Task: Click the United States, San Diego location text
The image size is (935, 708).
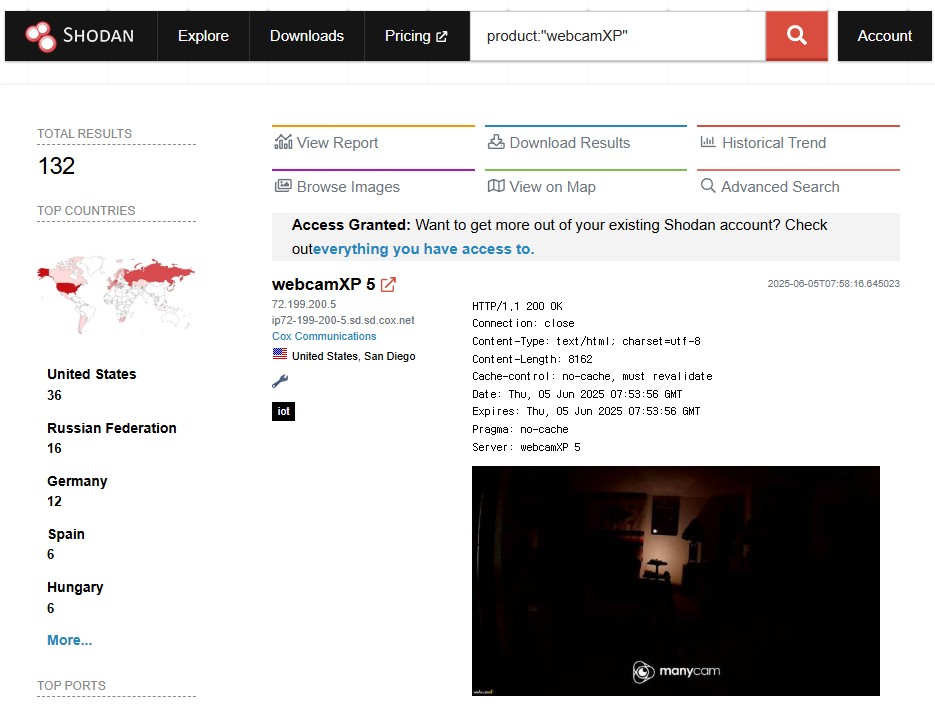Action: pos(354,356)
